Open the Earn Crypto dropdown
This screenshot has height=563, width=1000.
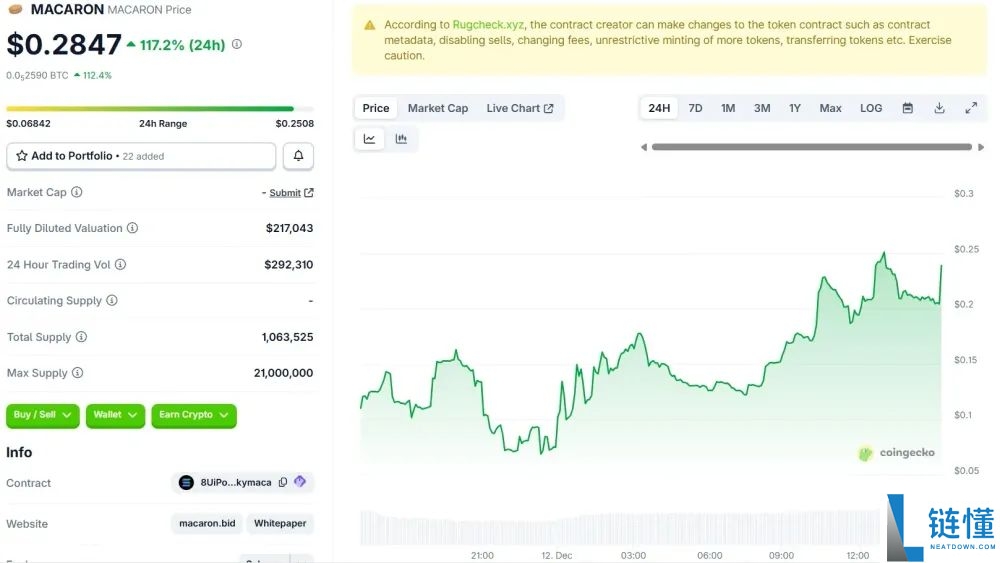(x=194, y=415)
